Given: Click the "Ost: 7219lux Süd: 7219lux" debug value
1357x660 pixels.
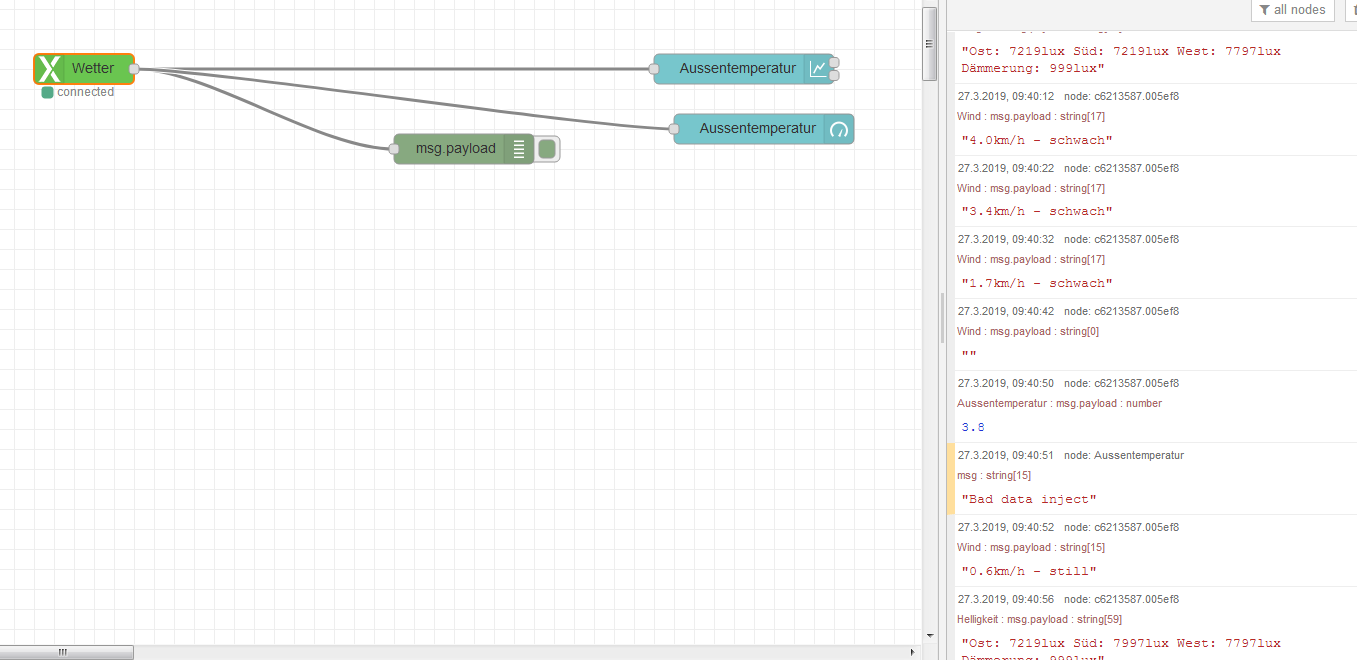Looking at the screenshot, I should coord(1120,59).
